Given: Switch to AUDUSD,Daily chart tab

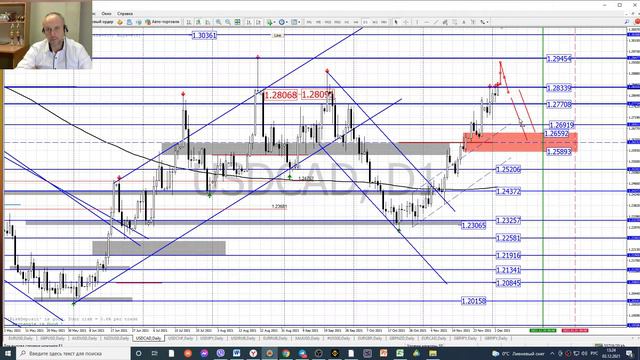Looking at the screenshot, I should point(84,338).
